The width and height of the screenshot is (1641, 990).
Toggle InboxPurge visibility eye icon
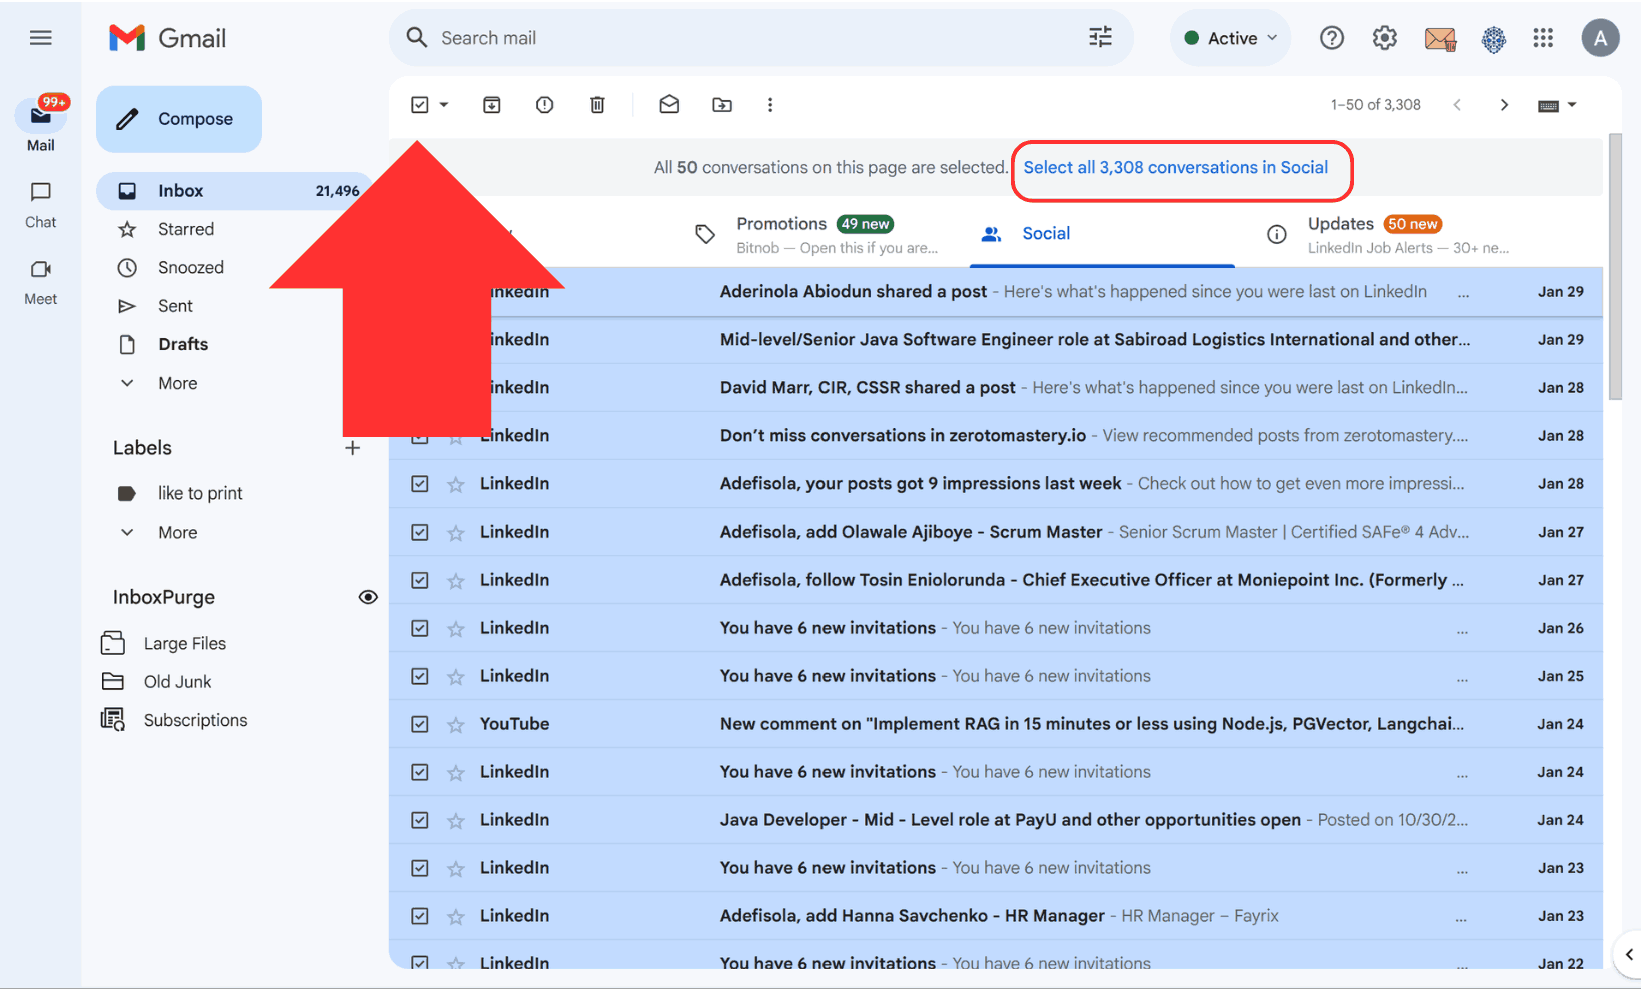[368, 597]
